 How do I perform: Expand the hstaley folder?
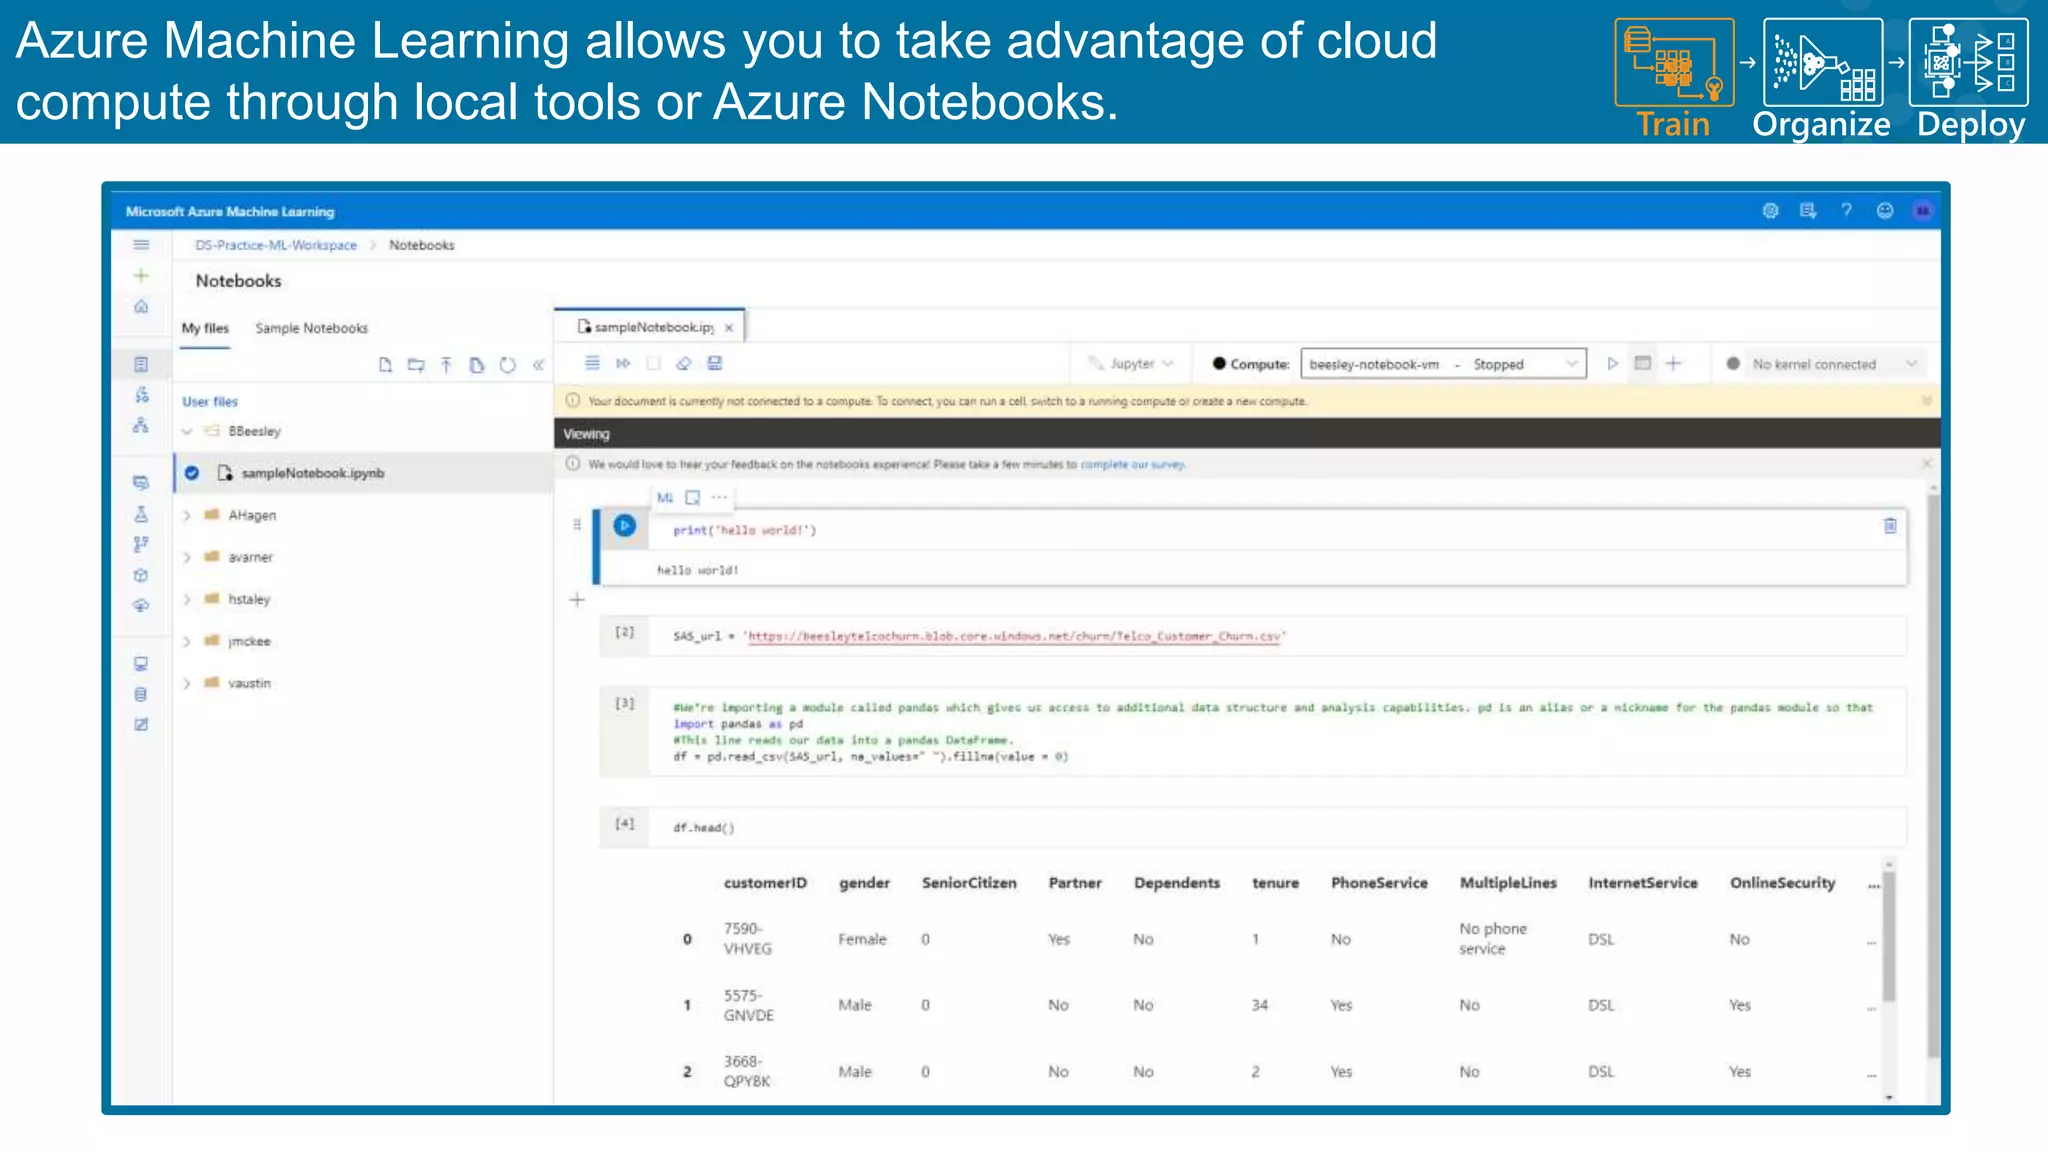coord(187,600)
